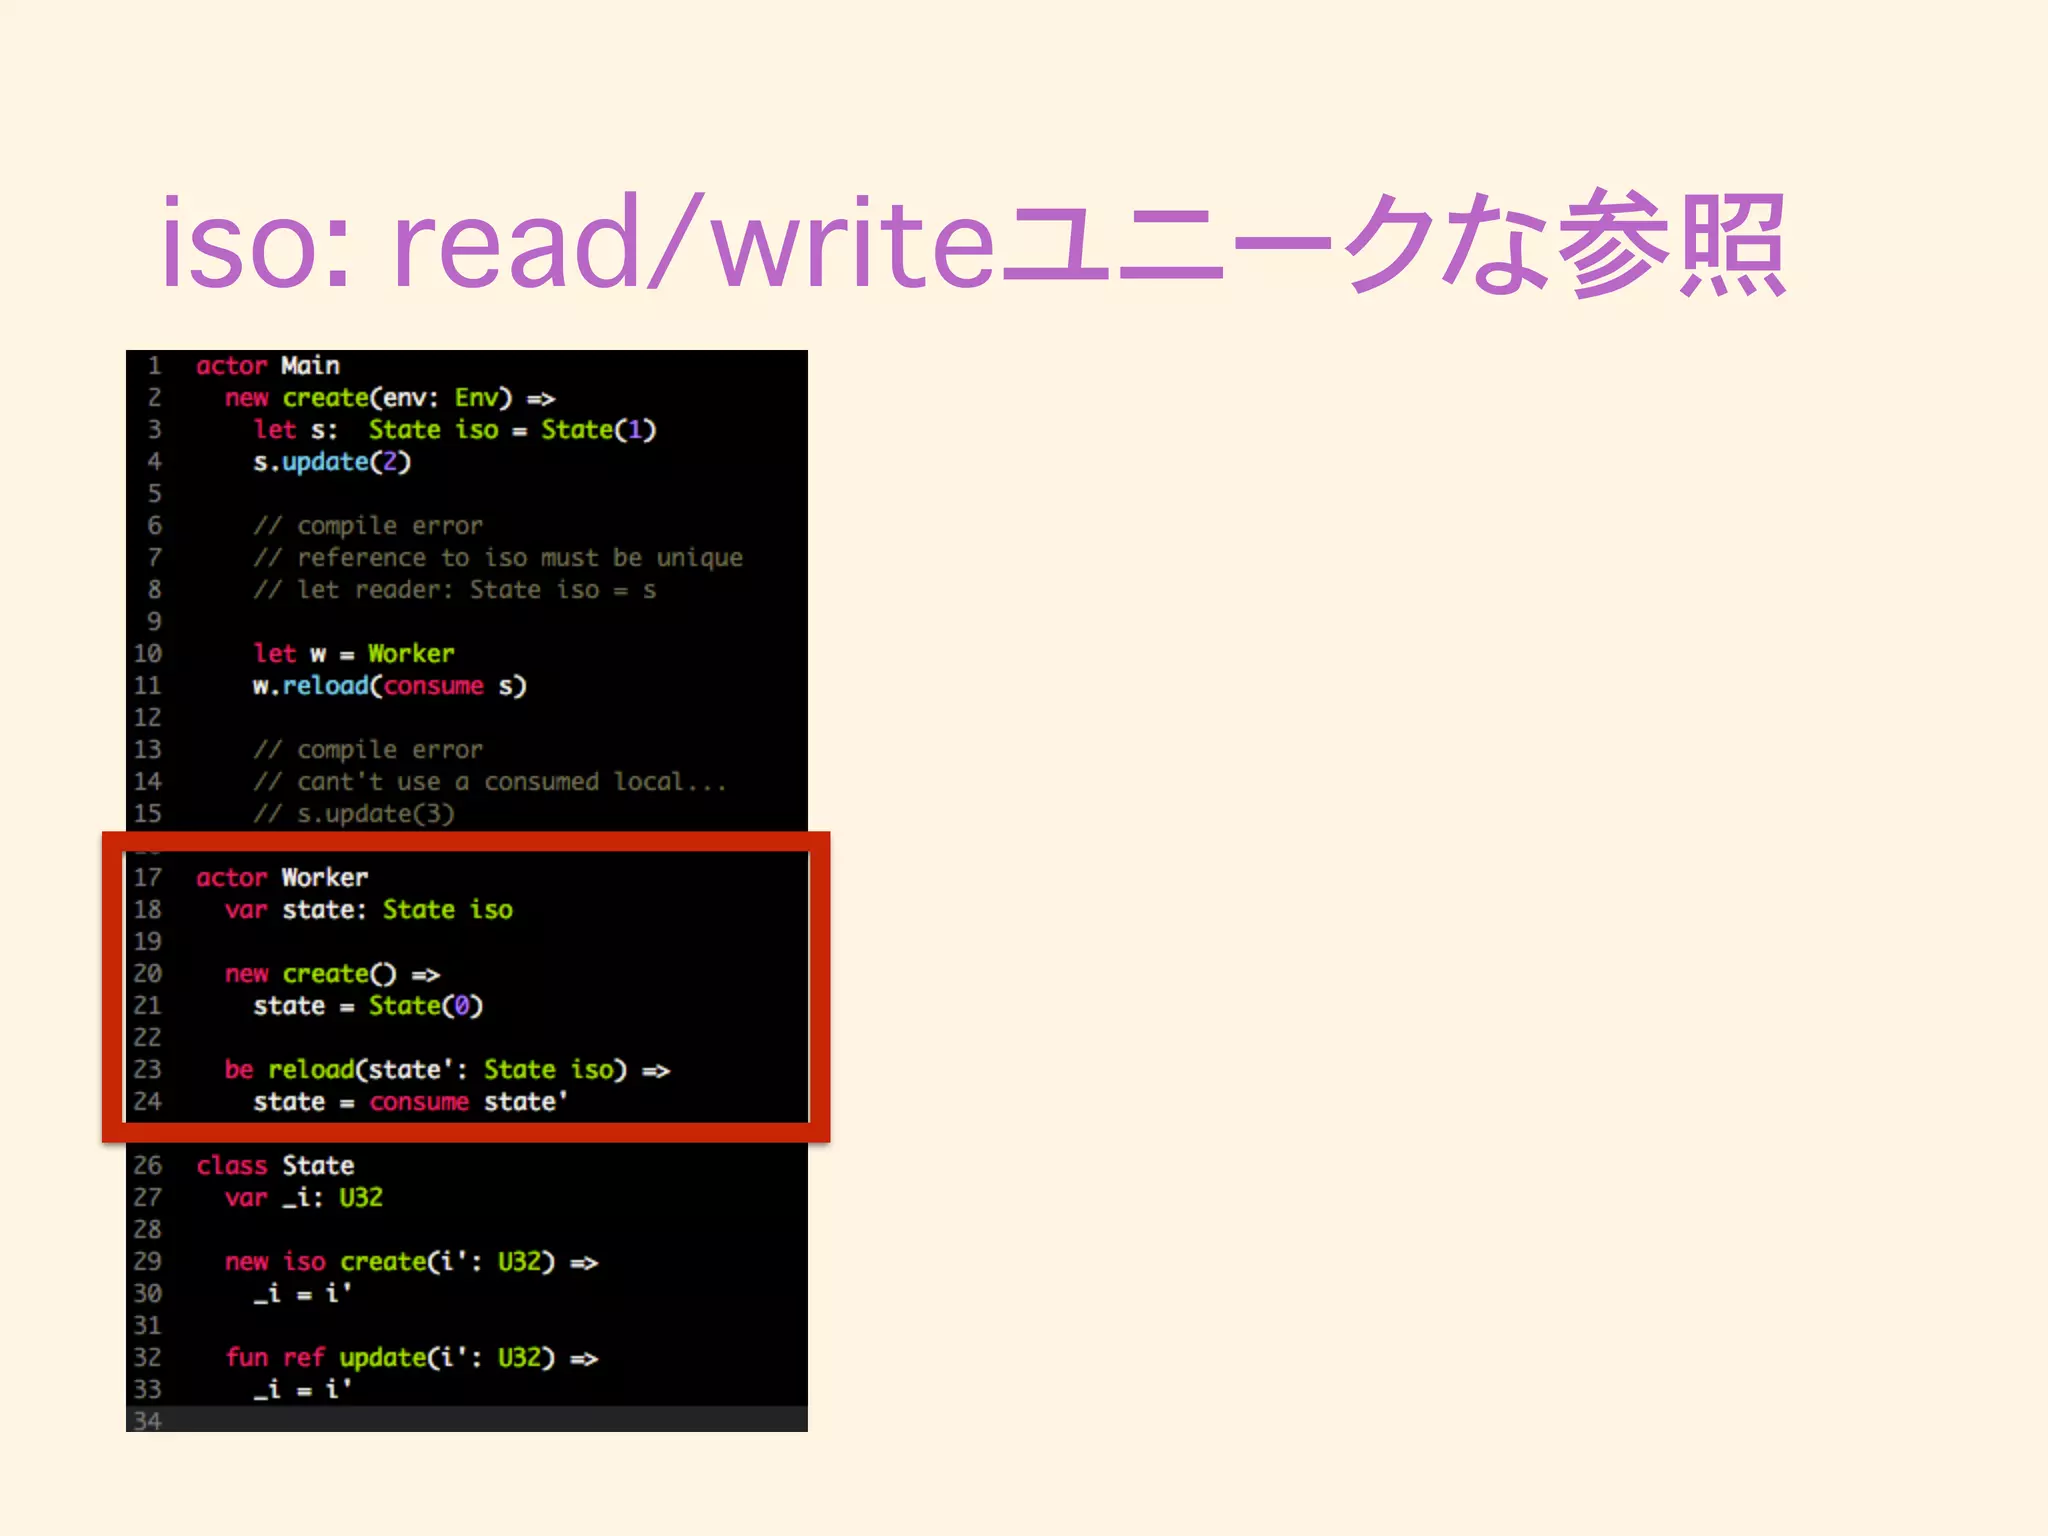Click comment '// let reader: State iso = s'
The width and height of the screenshot is (2048, 1536).
[x=455, y=590]
